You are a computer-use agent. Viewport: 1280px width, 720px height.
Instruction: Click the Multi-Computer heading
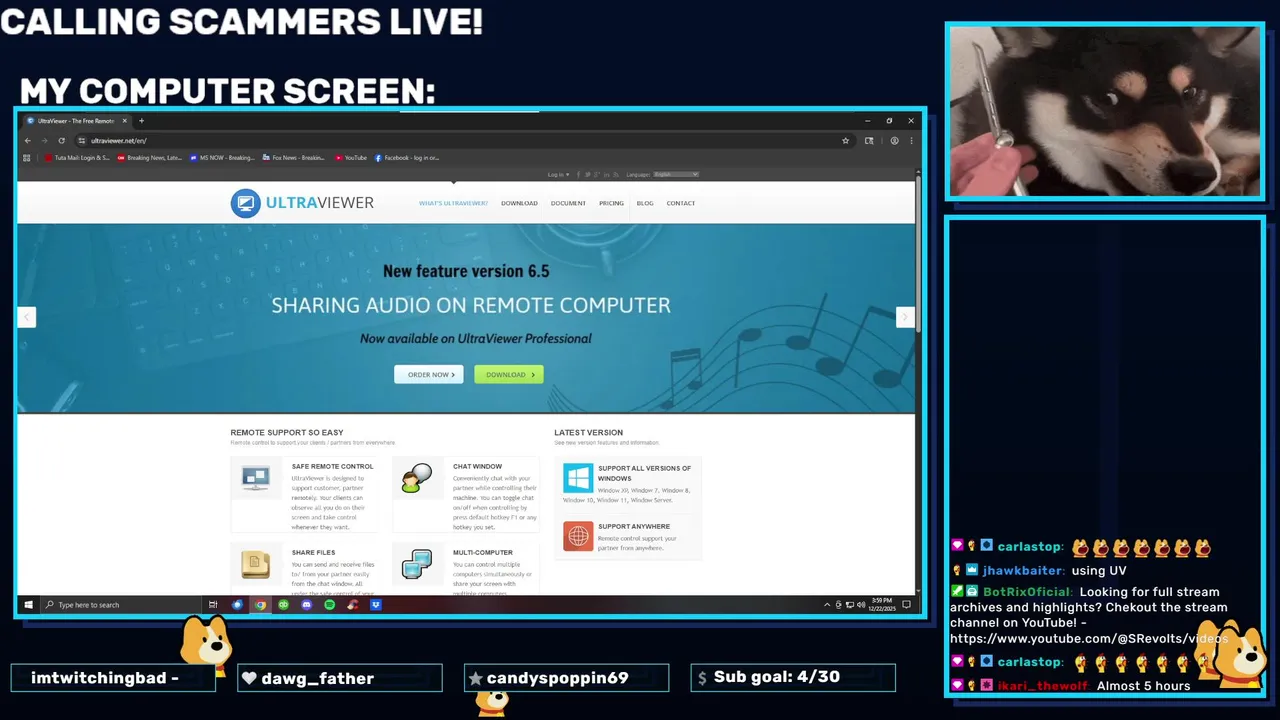[482, 553]
